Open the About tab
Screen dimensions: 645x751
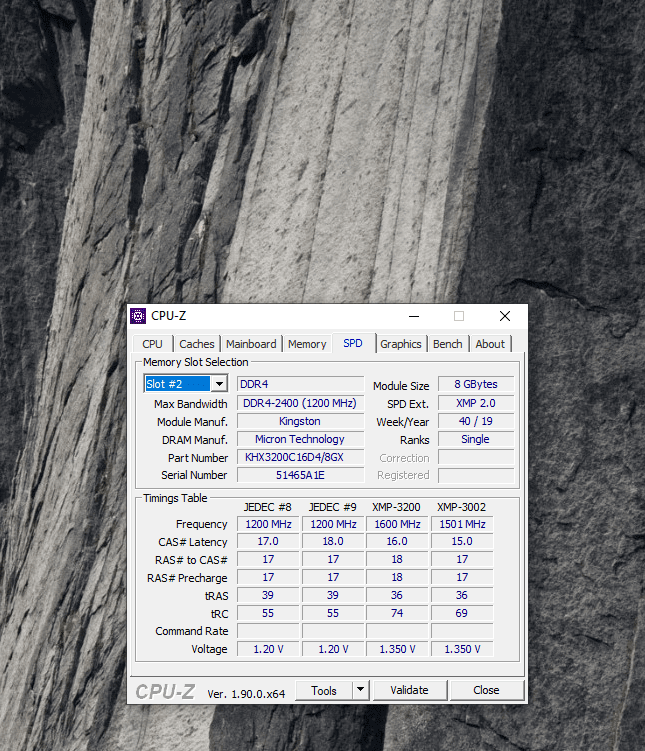490,344
